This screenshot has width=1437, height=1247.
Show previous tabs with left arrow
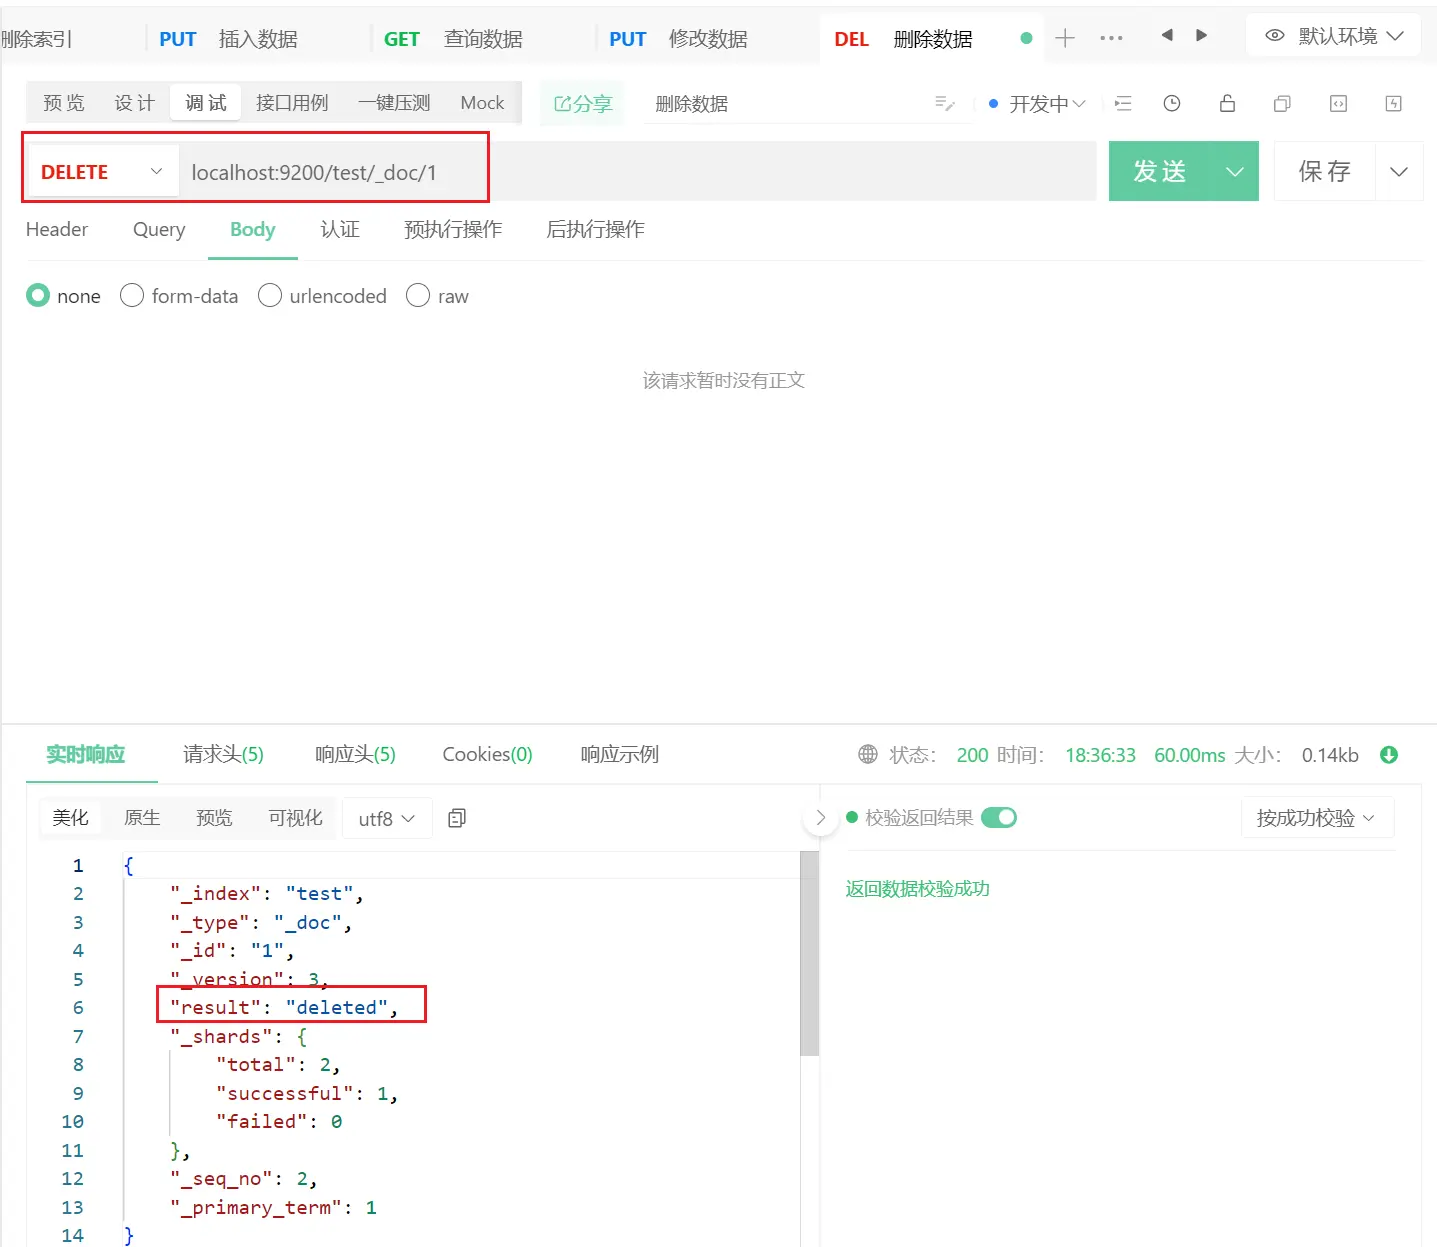coord(1166,35)
